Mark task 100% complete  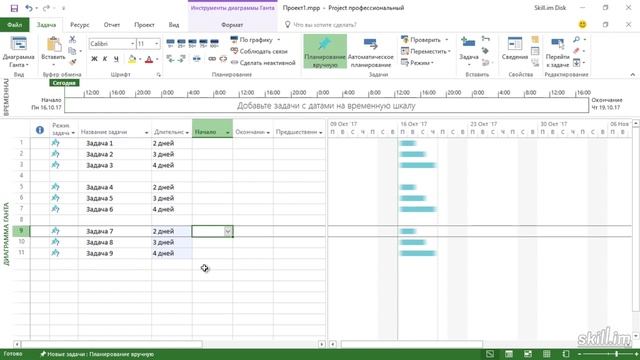click(x=214, y=43)
